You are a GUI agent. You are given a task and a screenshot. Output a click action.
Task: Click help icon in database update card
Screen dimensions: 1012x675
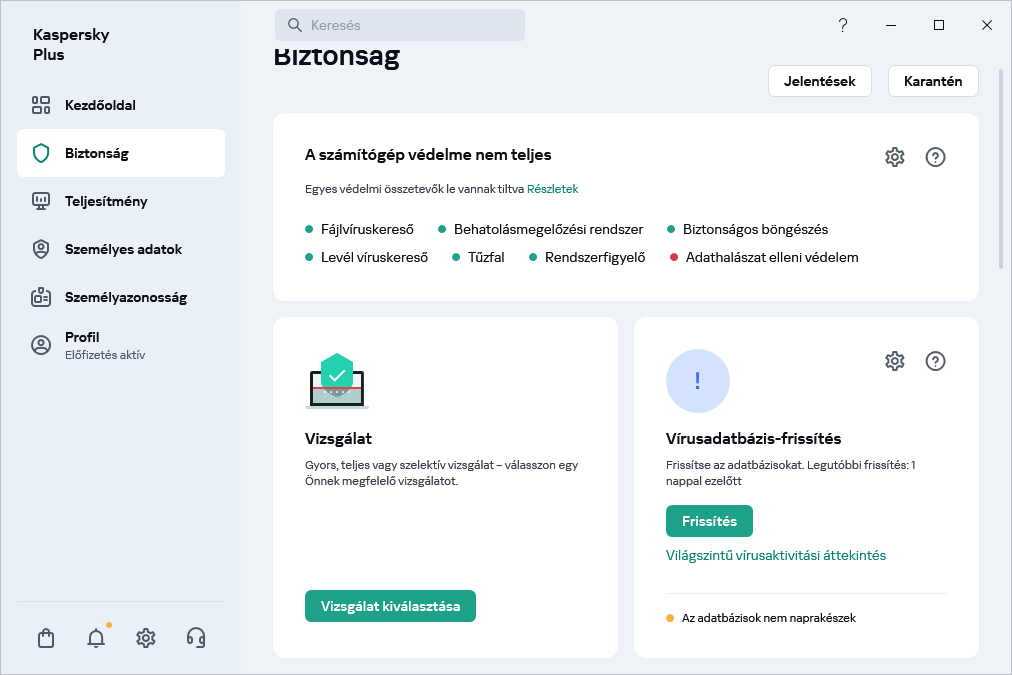pos(935,361)
